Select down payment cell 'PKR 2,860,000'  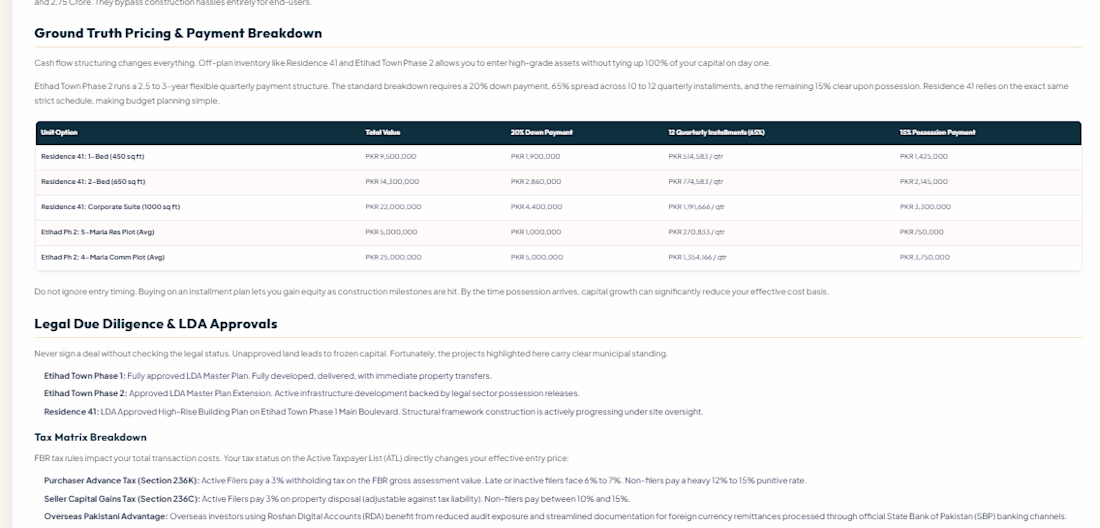point(536,182)
